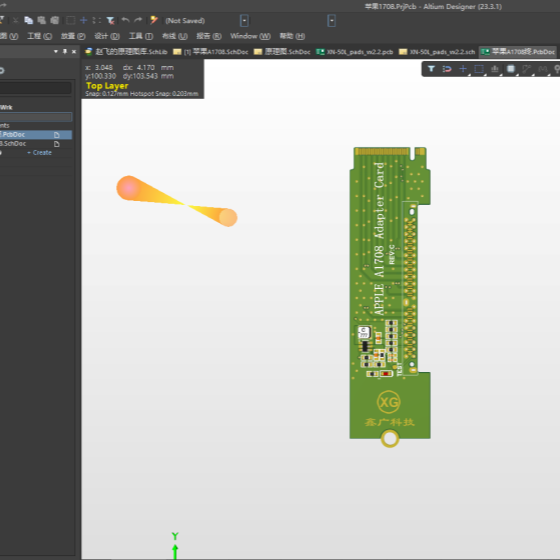Click the Interactive Routing icon in the Active Bar
The height and width of the screenshot is (560, 560).
(x=526, y=69)
